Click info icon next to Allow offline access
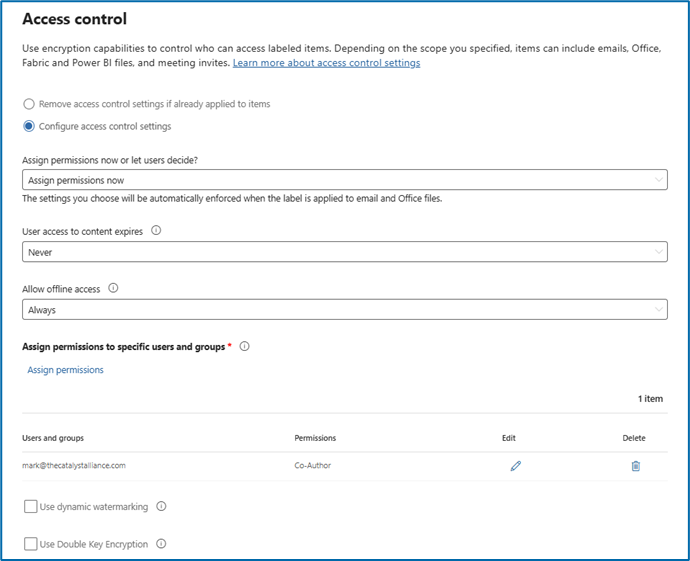Image resolution: width=690 pixels, height=561 pixels. pyautogui.click(x=113, y=289)
